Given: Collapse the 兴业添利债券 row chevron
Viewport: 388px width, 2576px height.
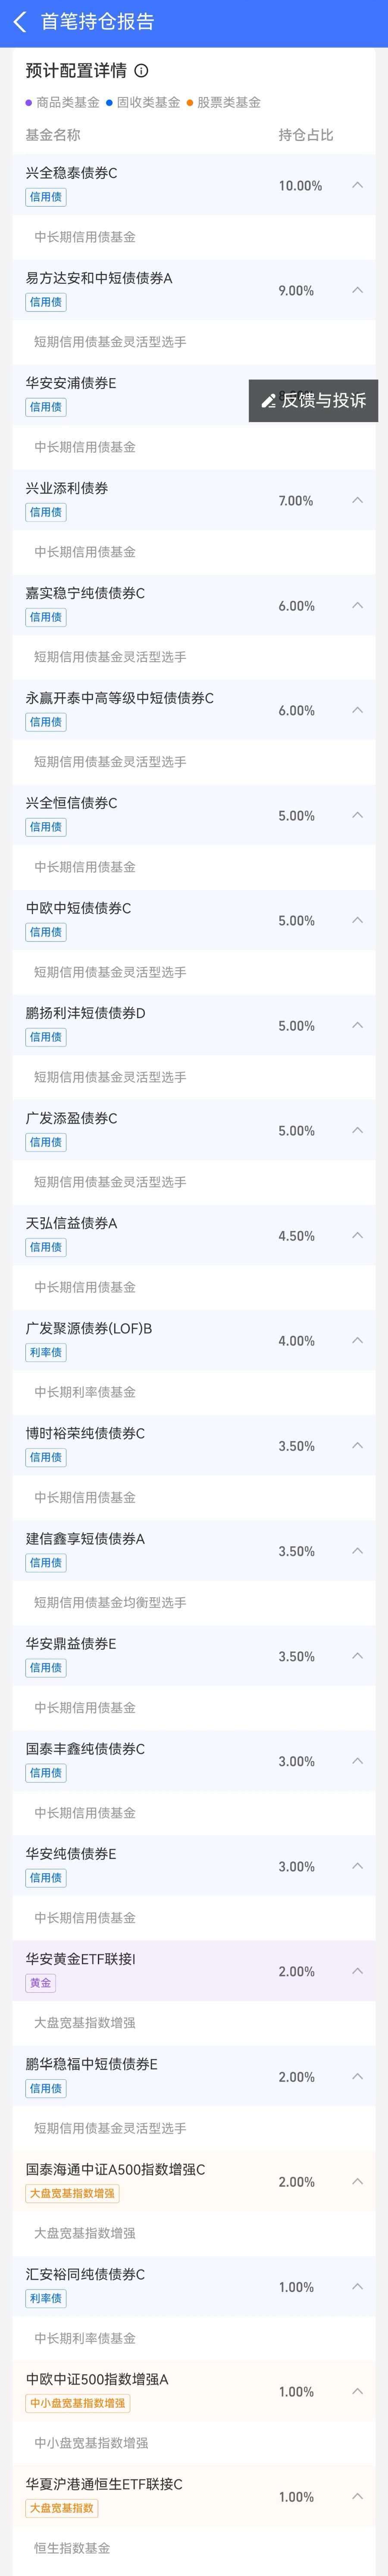Looking at the screenshot, I should pos(357,500).
